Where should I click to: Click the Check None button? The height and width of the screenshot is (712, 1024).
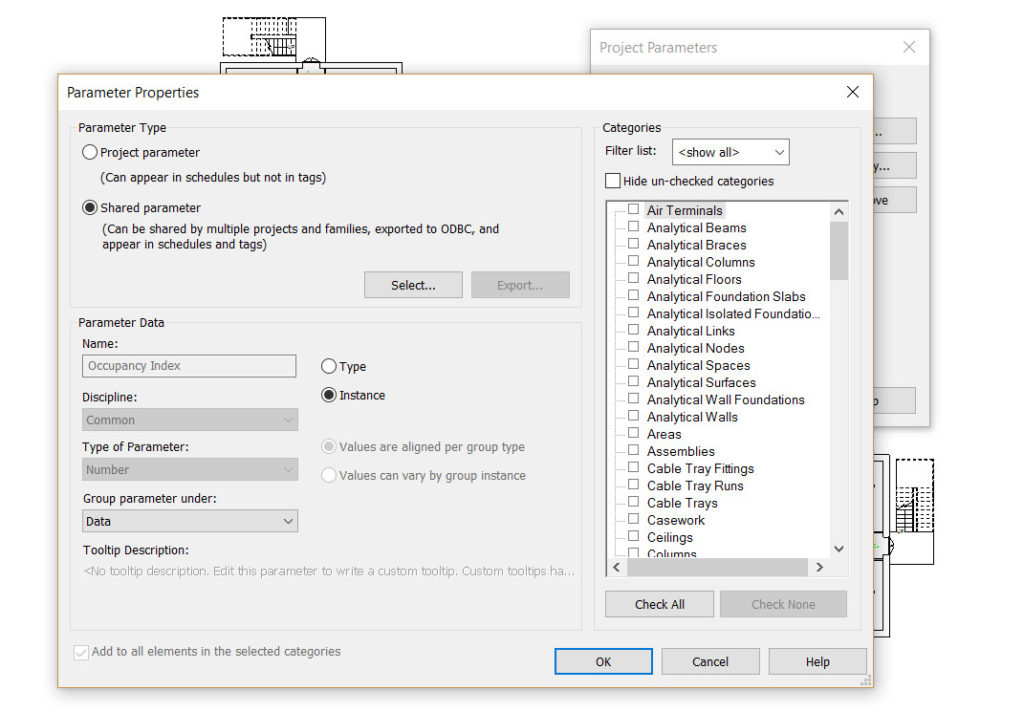point(783,604)
